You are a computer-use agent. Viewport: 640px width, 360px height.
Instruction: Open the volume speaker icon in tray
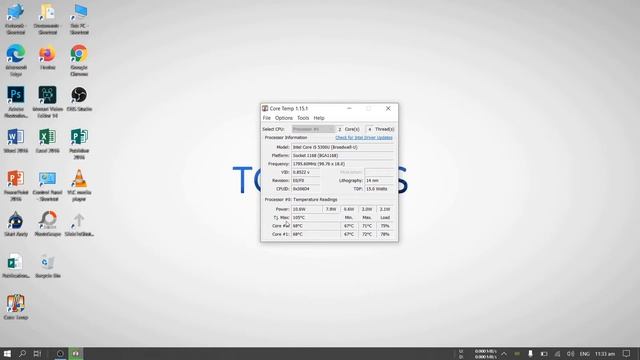(570, 353)
